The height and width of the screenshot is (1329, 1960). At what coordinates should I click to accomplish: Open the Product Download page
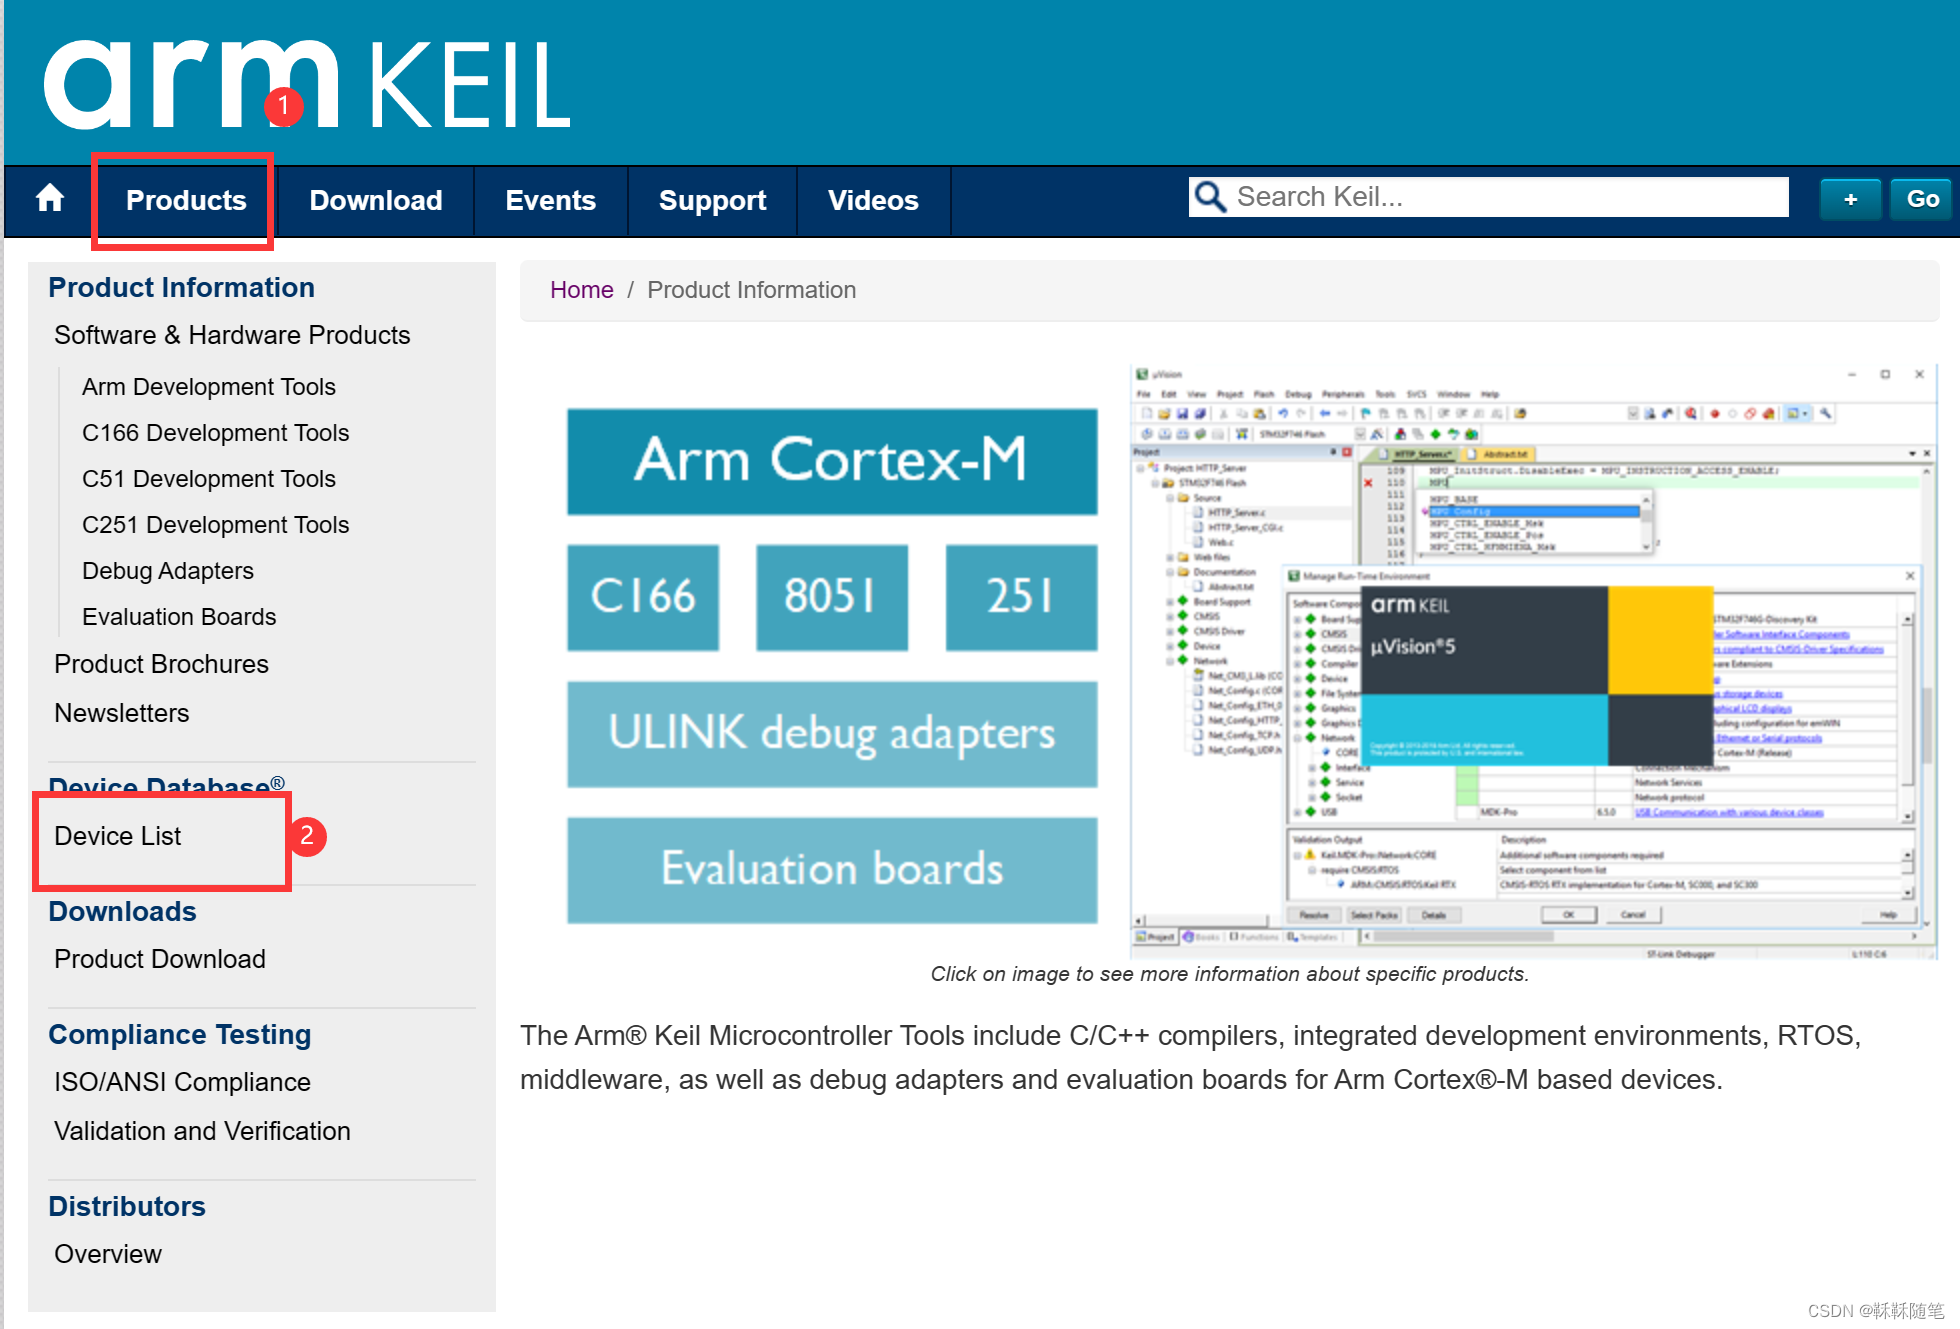pyautogui.click(x=159, y=959)
